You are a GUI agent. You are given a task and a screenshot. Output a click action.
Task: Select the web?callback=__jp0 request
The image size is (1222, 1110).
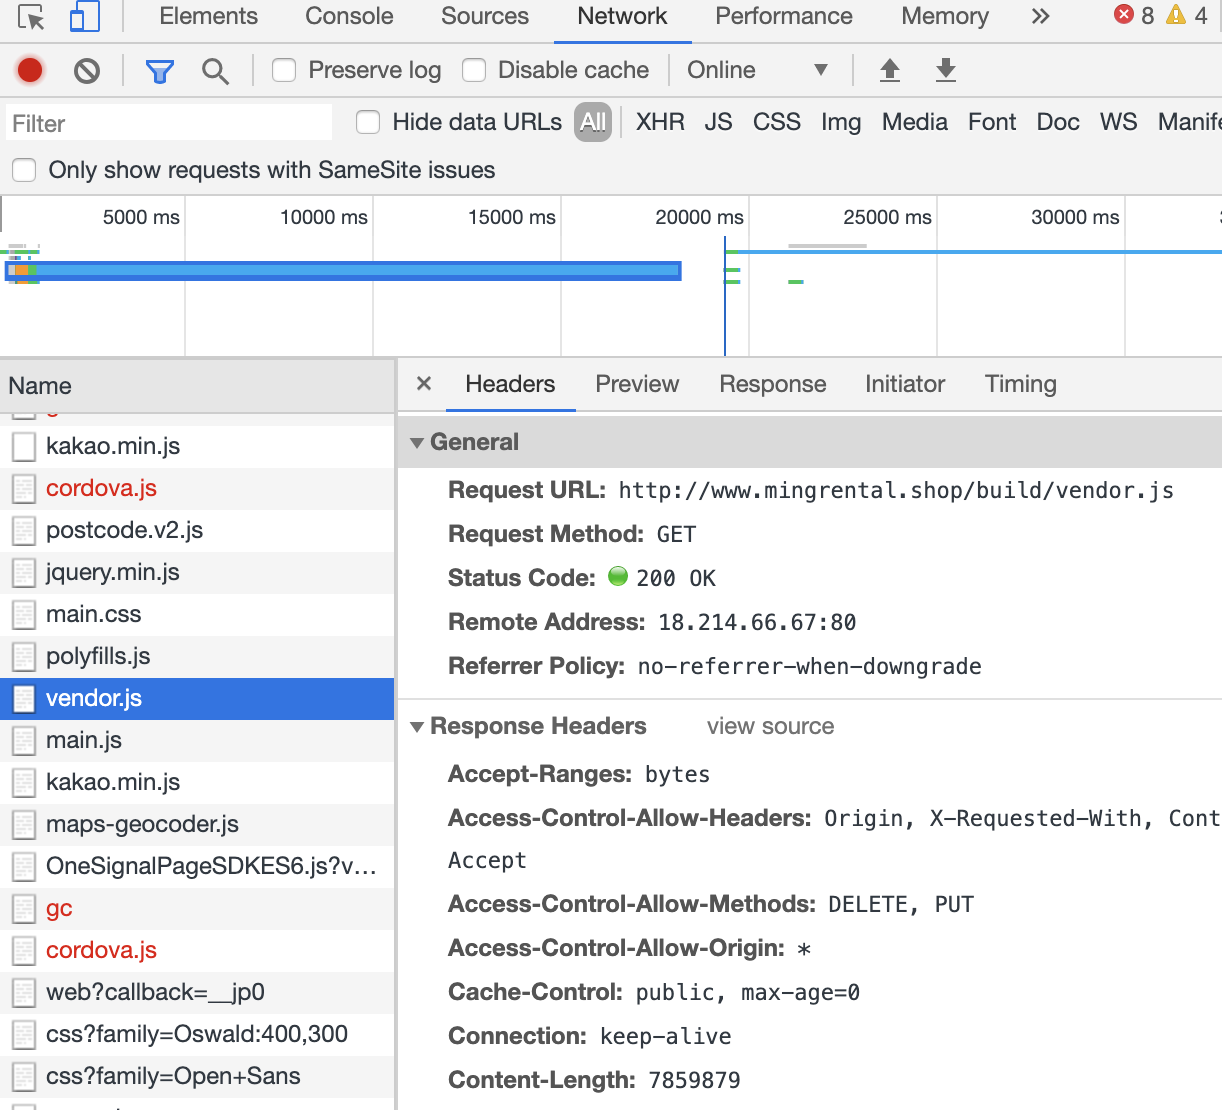(197, 992)
